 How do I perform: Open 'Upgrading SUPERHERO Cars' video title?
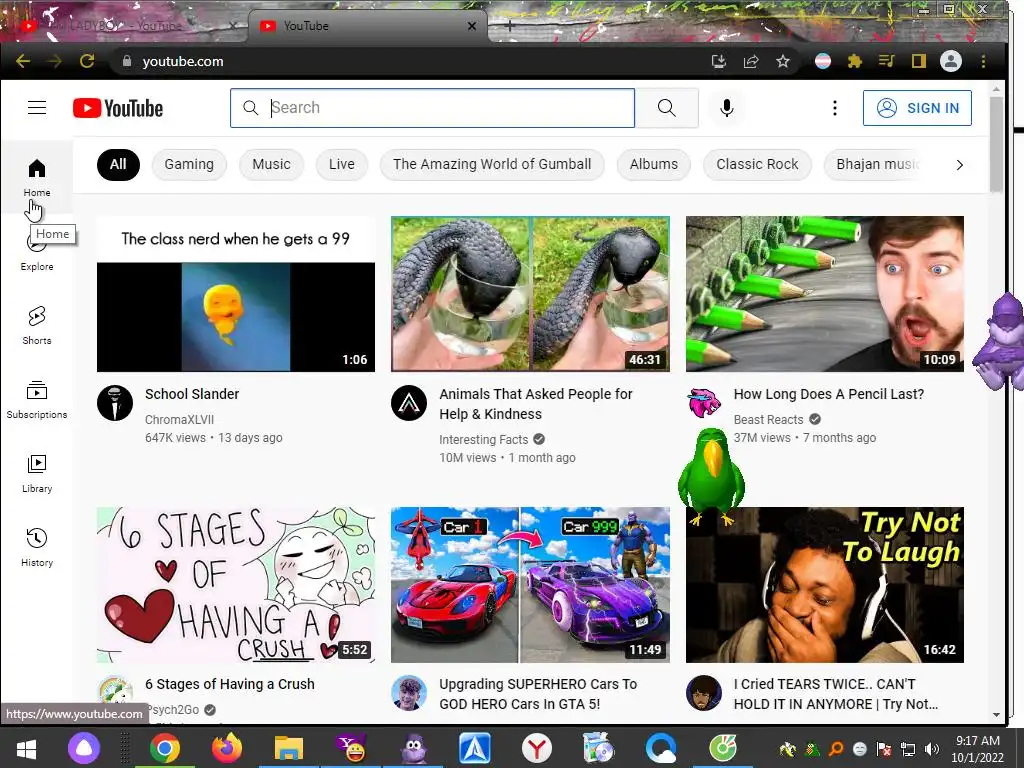click(x=537, y=694)
